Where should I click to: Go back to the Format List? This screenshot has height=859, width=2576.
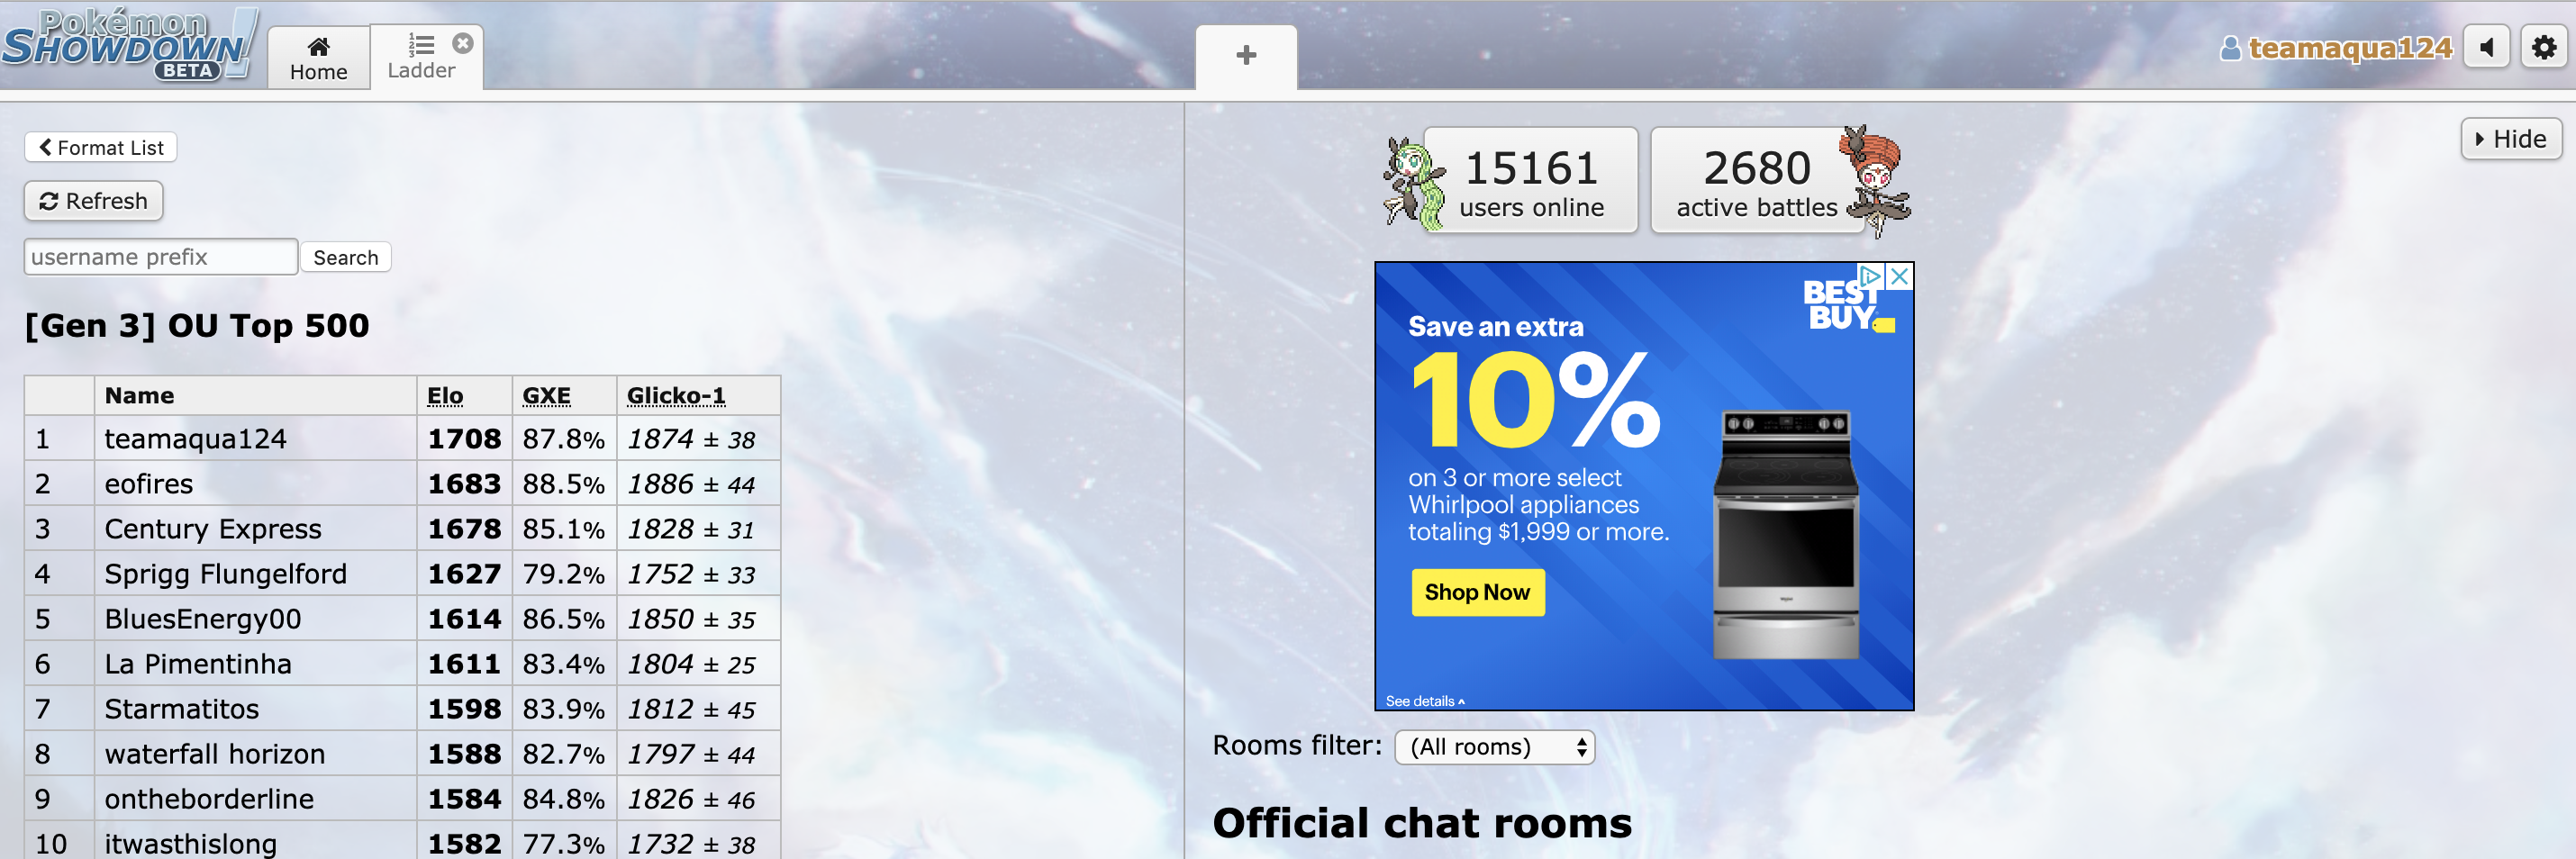point(101,147)
